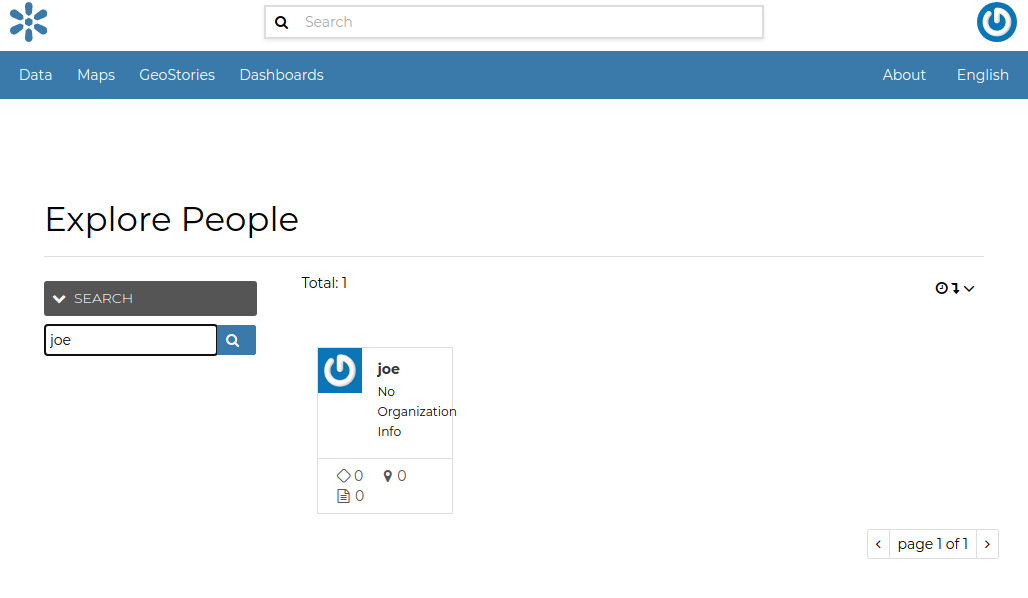Viewport: 1028px width, 598px height.
Task: Click inside the joe filter text field
Action: click(130, 340)
